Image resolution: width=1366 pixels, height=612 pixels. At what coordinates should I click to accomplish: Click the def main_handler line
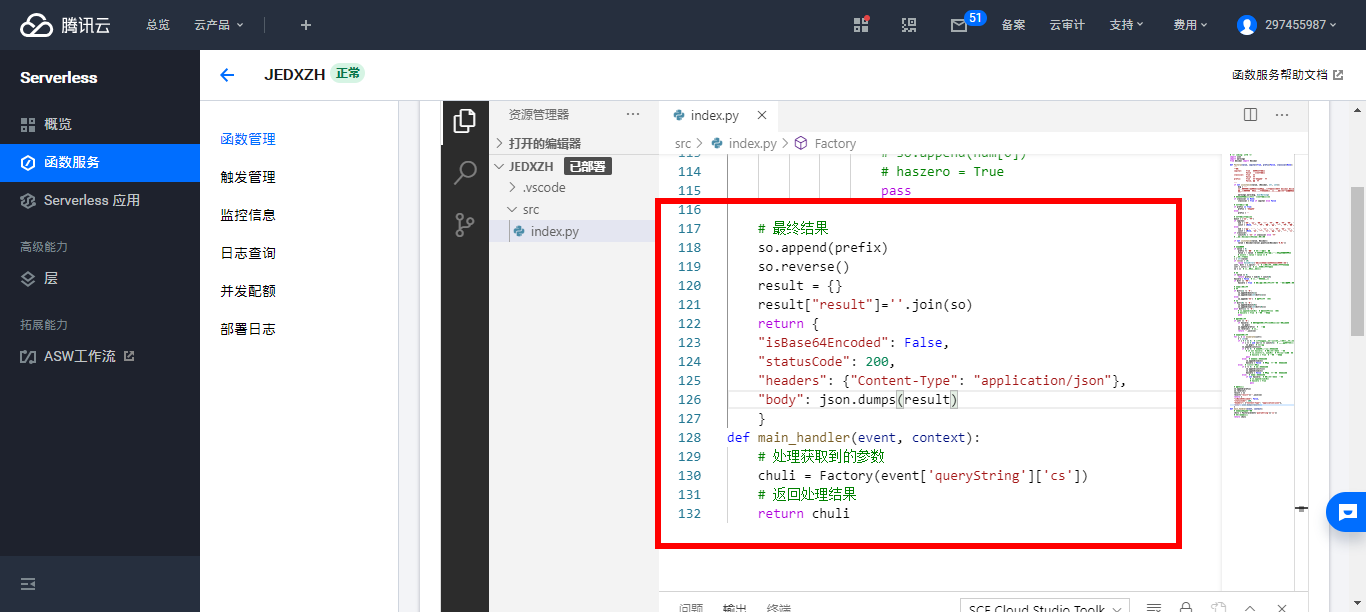tap(854, 437)
